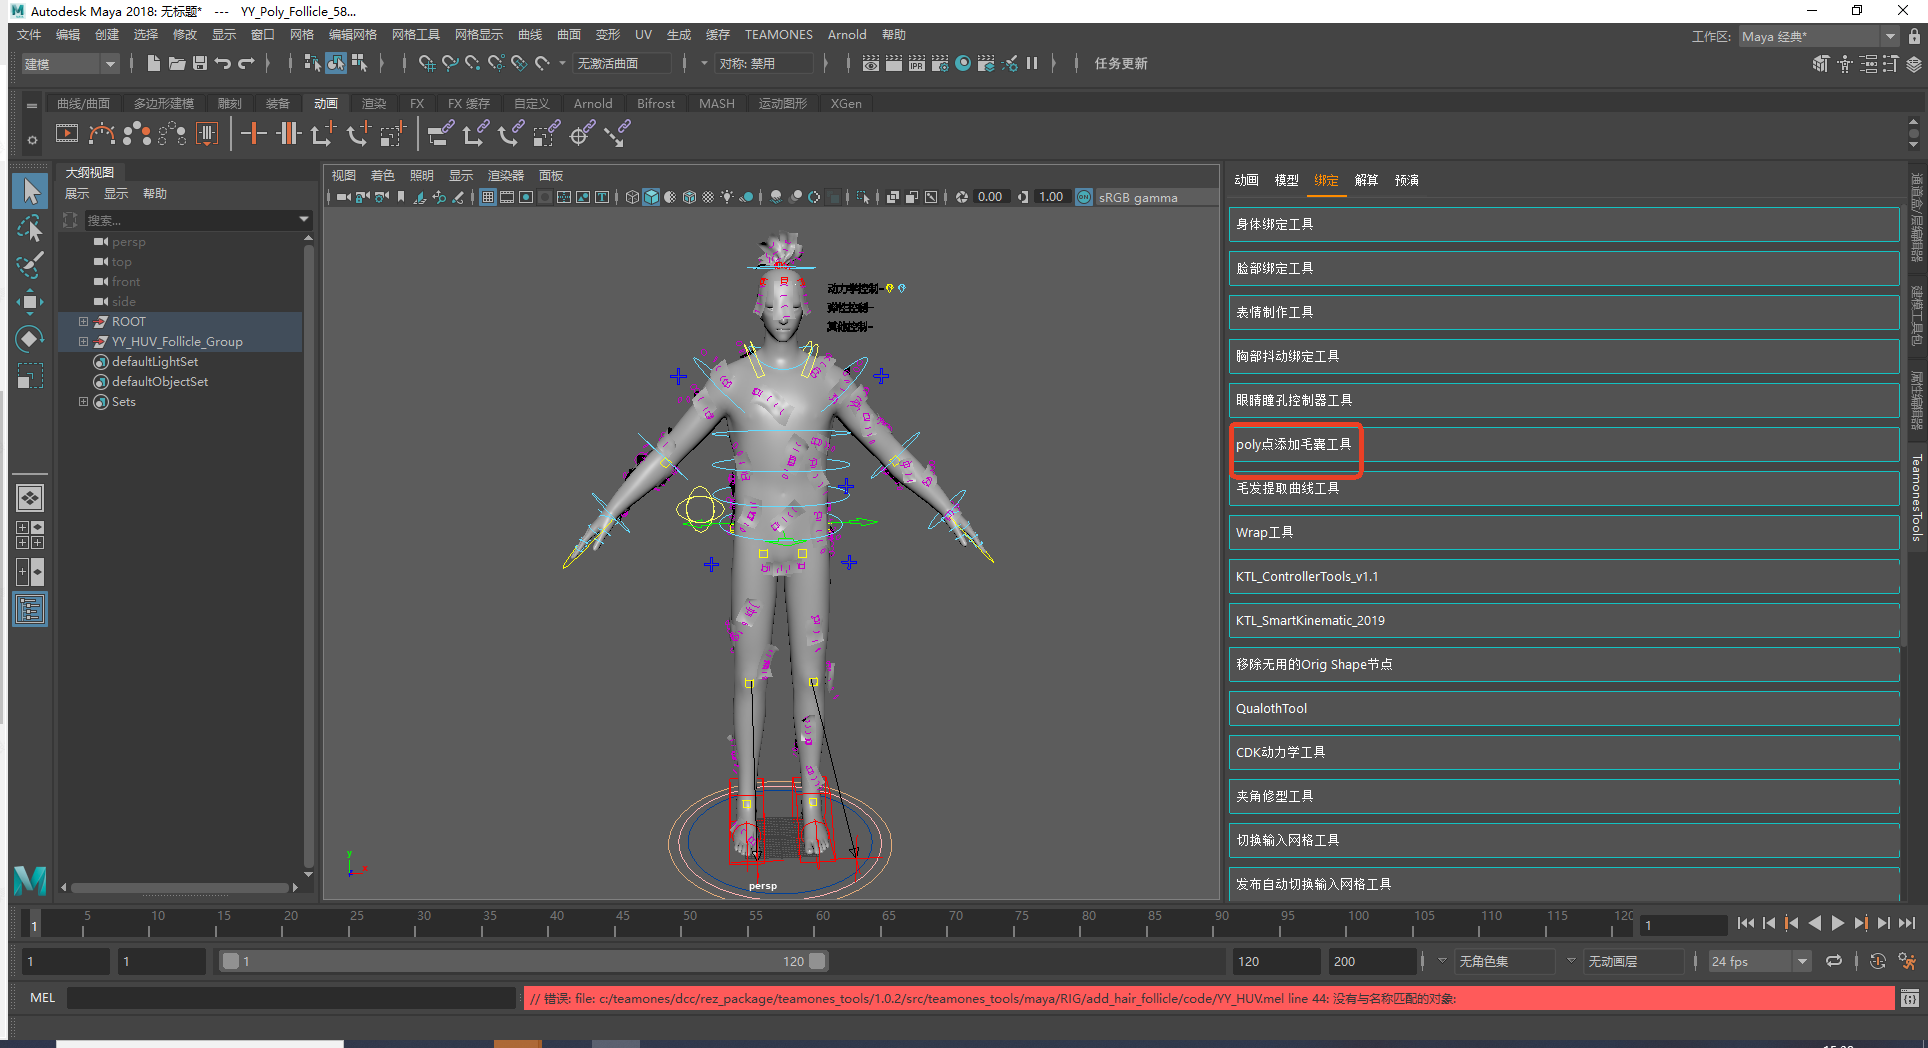1928x1048 pixels.
Task: Click the Set Key icon on shelf
Action: tap(254, 133)
